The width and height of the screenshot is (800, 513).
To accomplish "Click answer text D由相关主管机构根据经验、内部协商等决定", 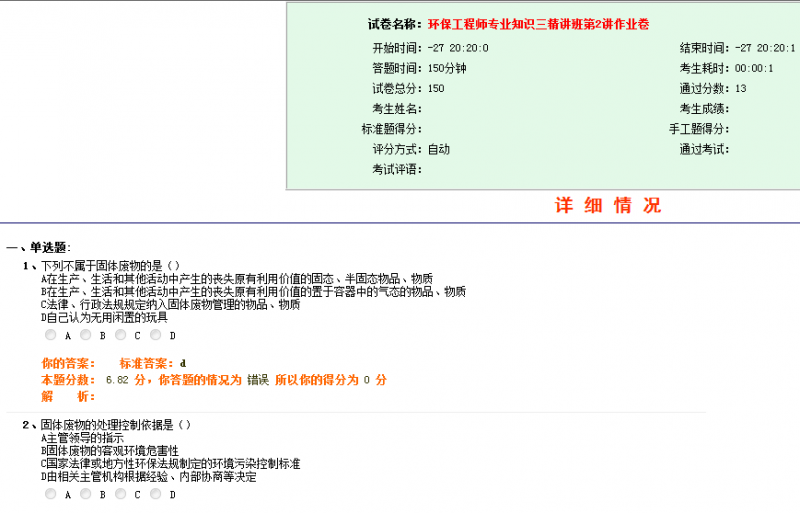I will 148,477.
